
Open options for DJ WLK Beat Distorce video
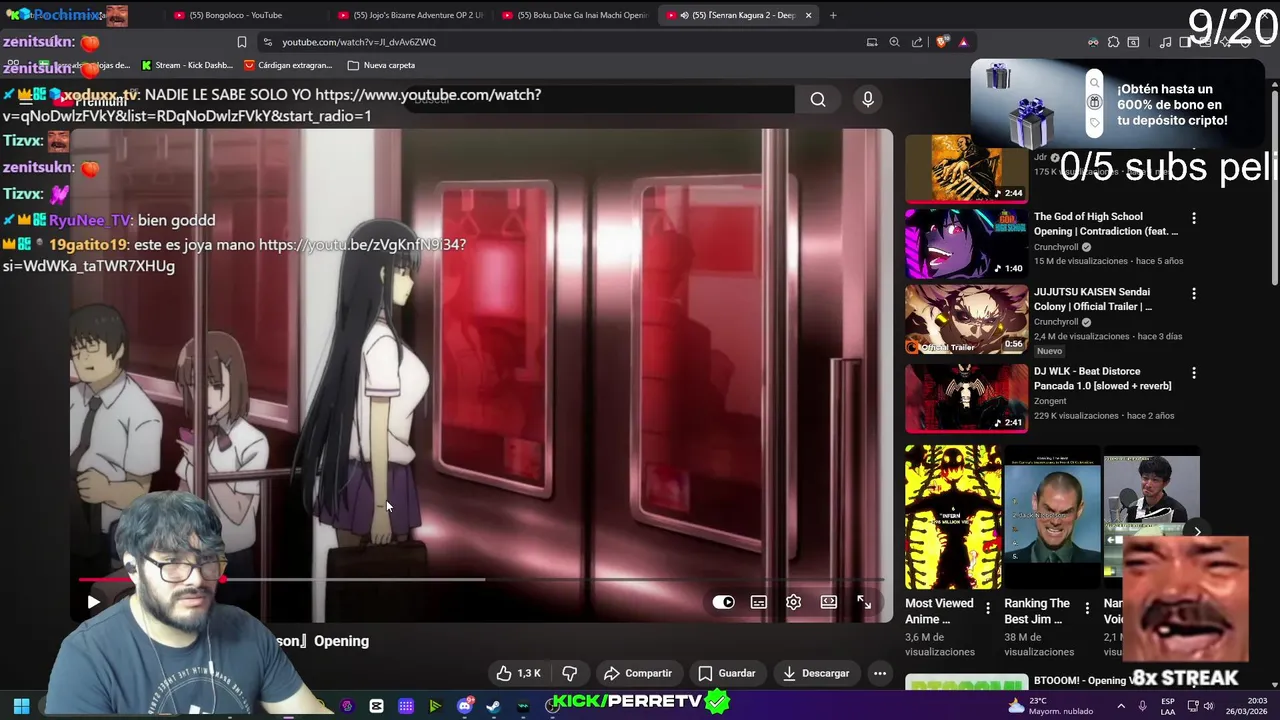click(x=1193, y=372)
